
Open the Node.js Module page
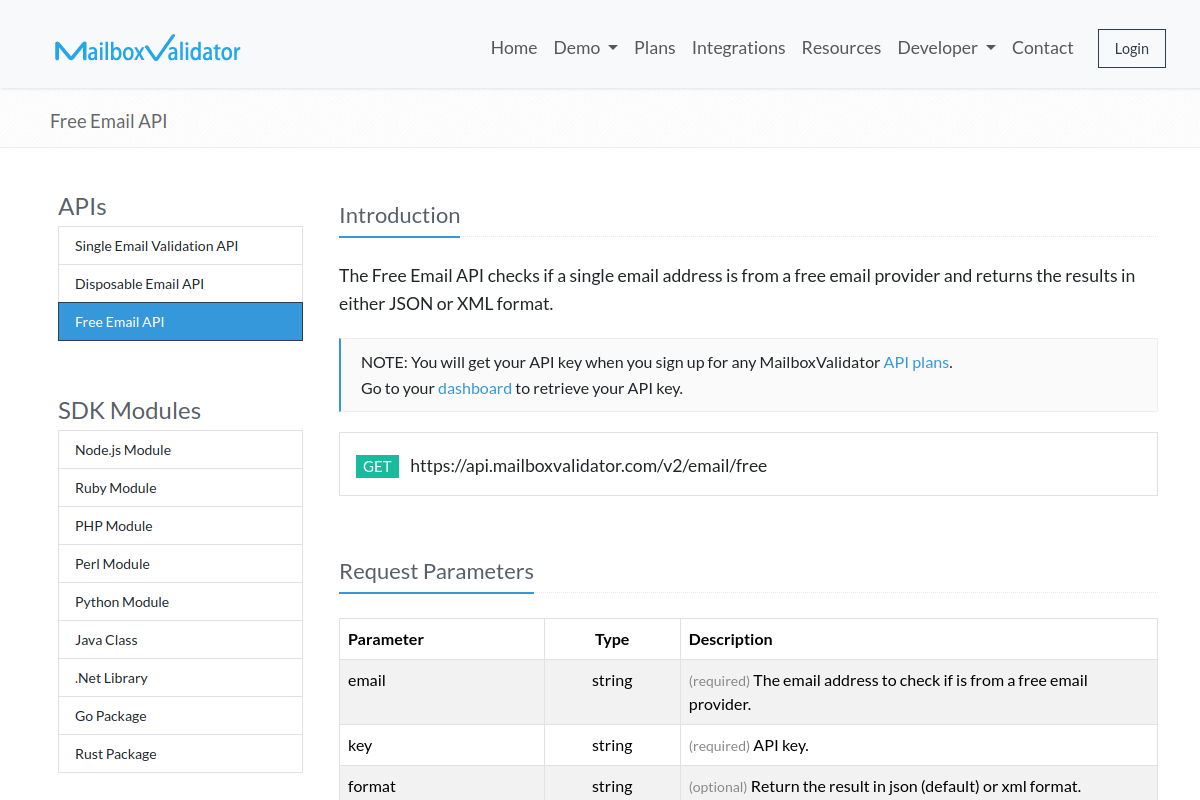(180, 450)
